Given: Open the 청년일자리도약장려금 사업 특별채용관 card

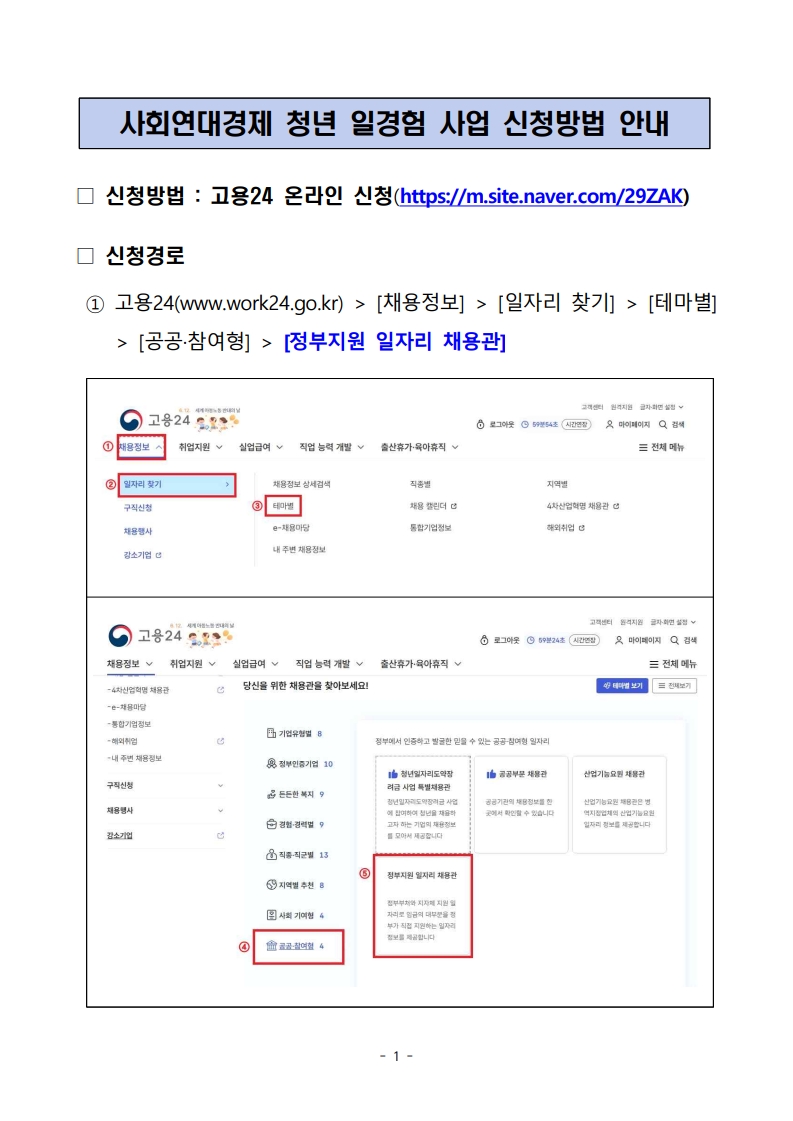Looking at the screenshot, I should (x=423, y=804).
